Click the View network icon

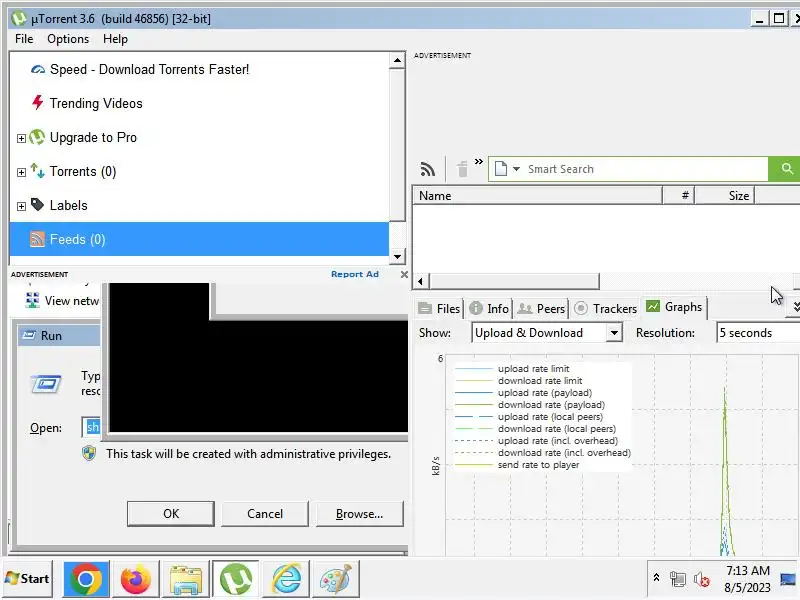tap(32, 301)
